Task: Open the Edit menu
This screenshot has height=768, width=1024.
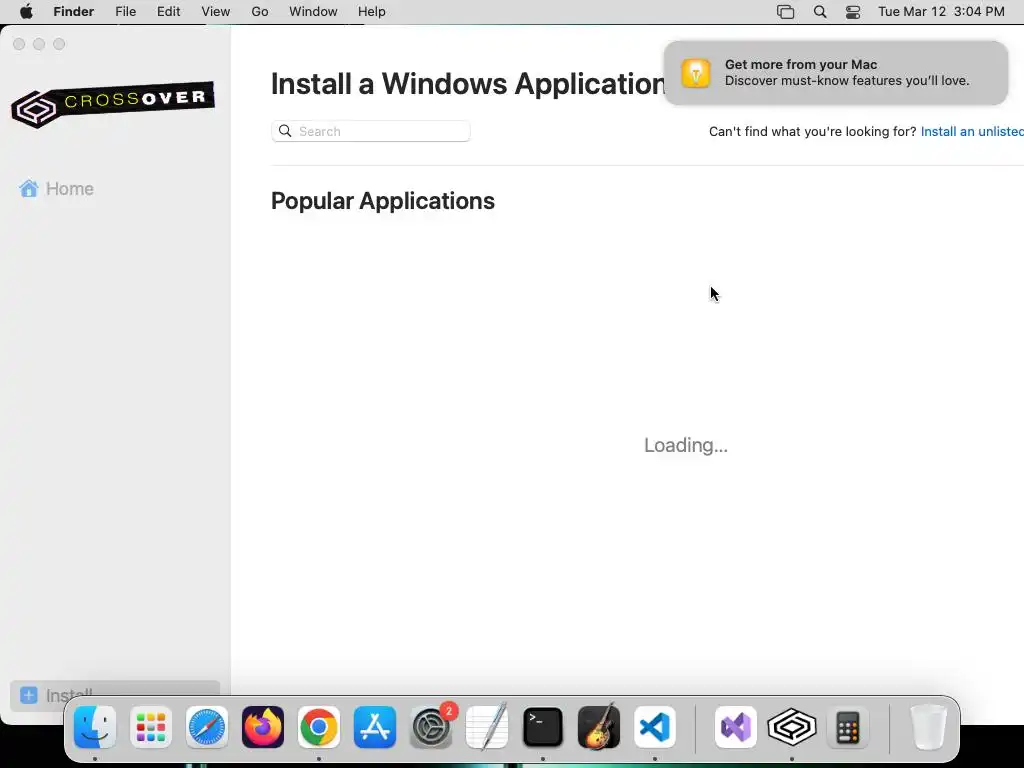Action: pyautogui.click(x=168, y=12)
